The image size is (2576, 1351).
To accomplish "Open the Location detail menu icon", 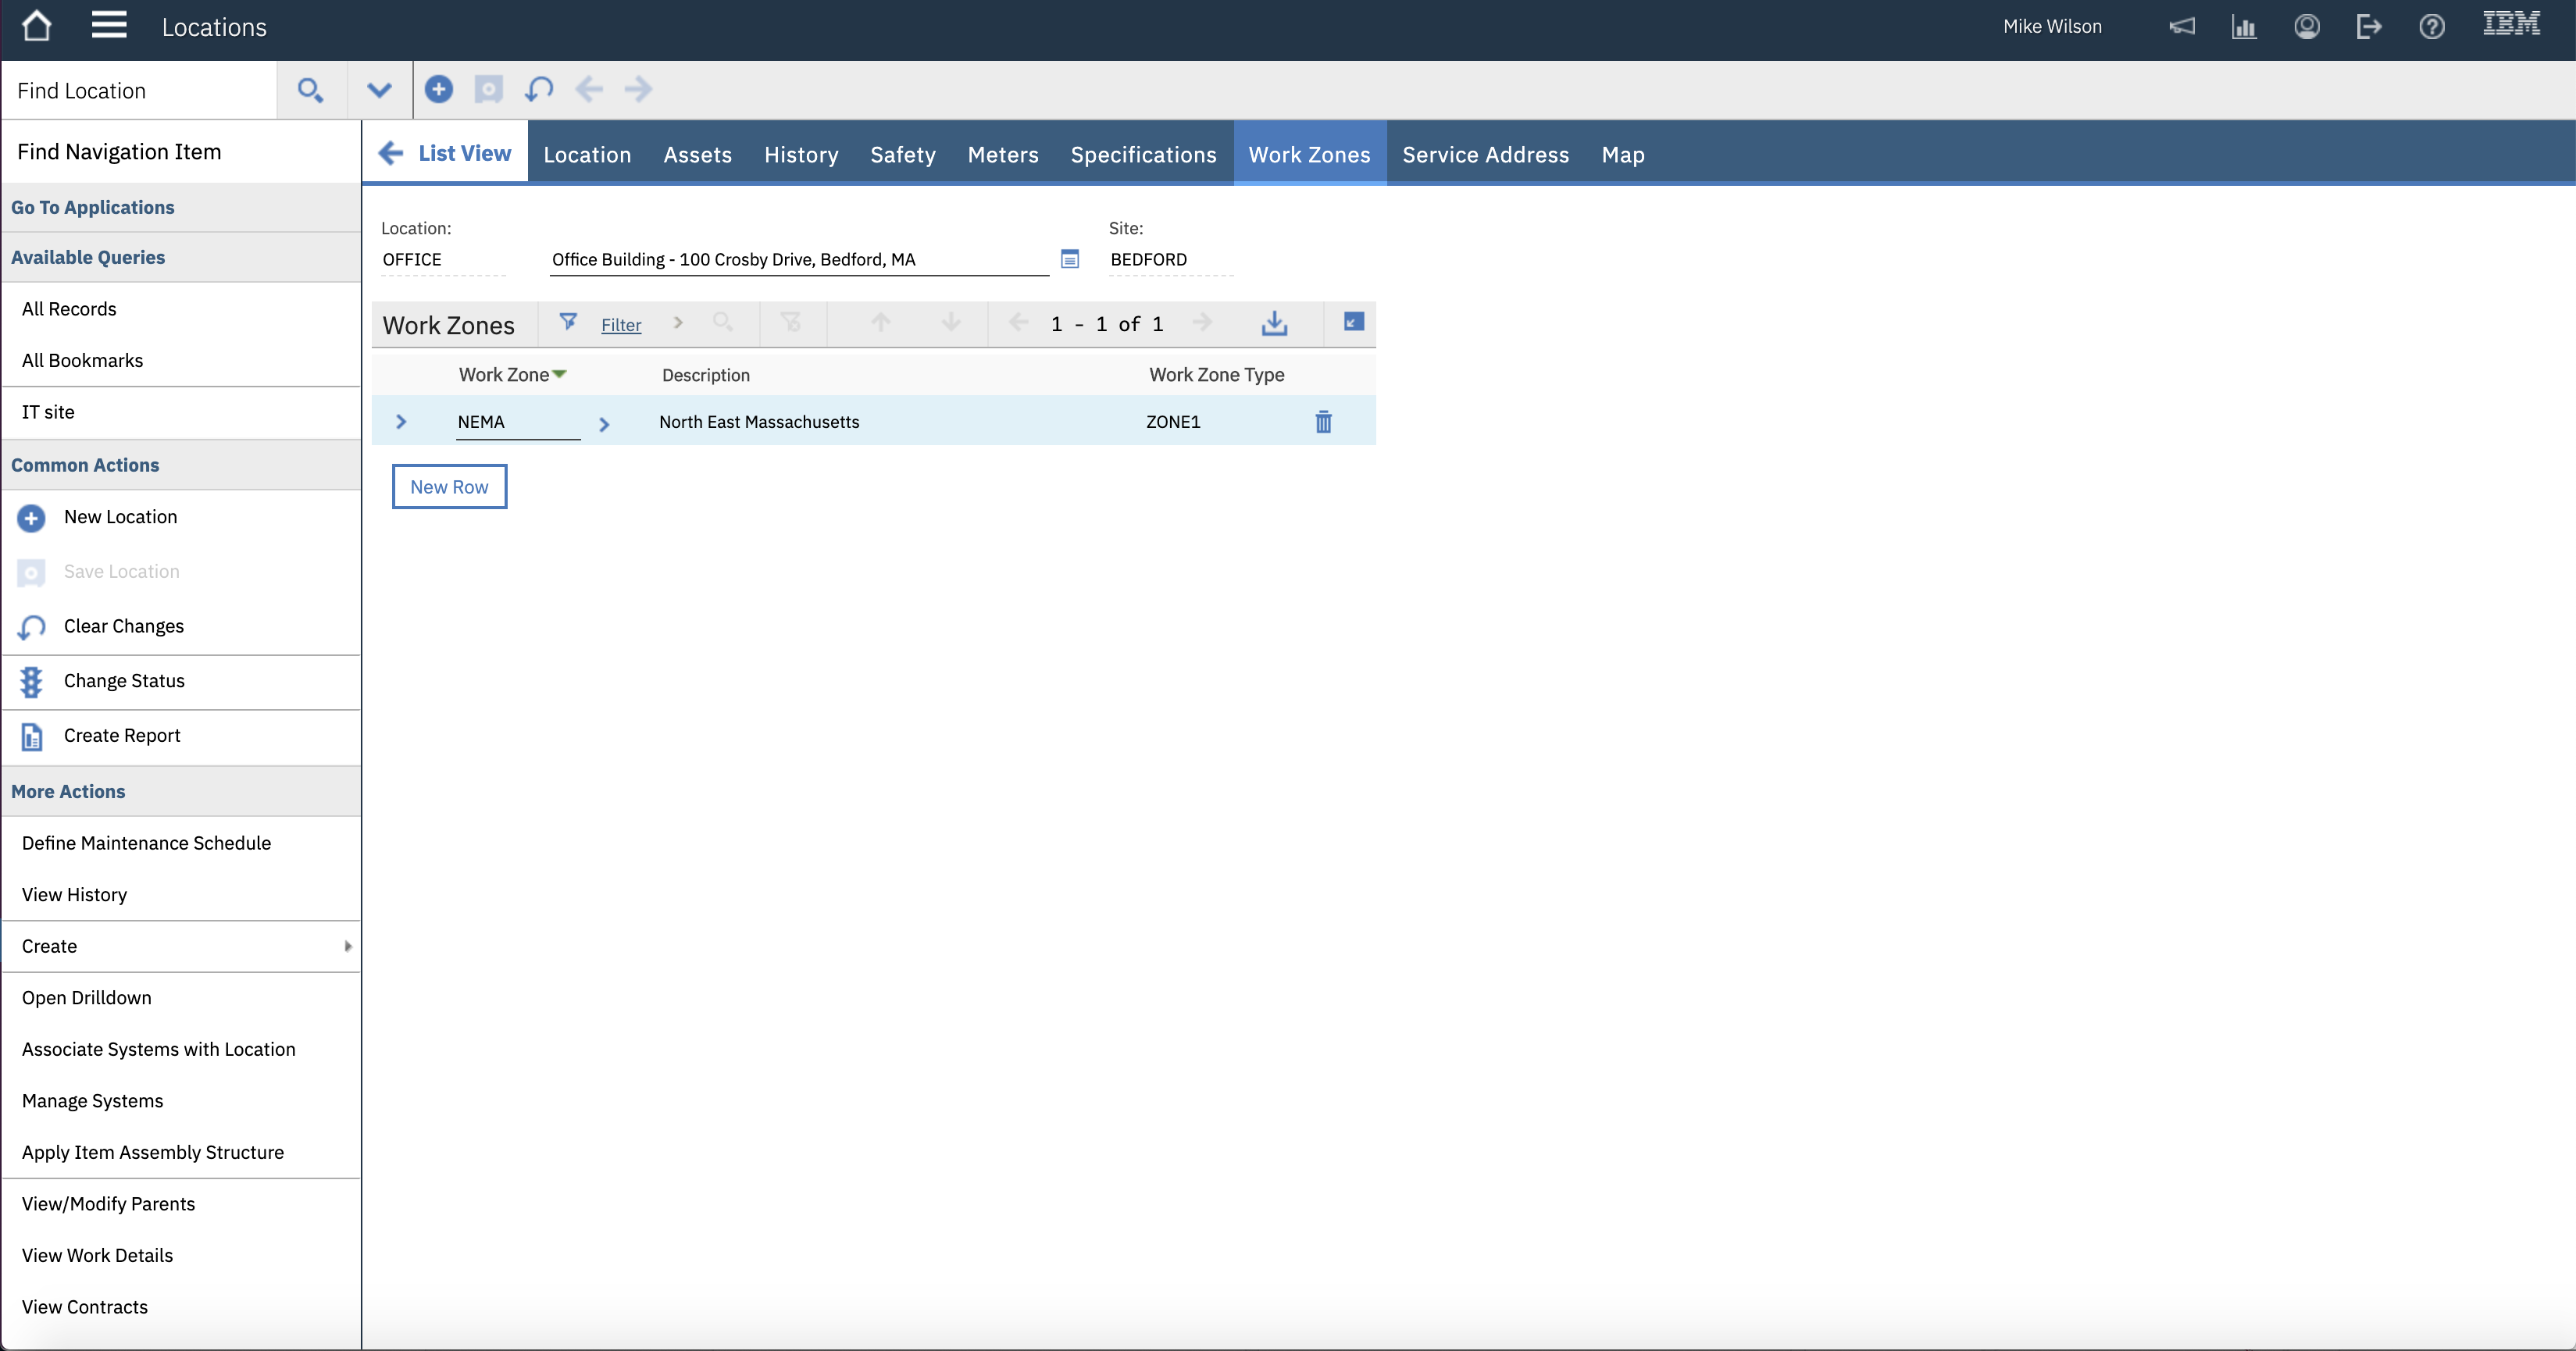I will click(1070, 259).
